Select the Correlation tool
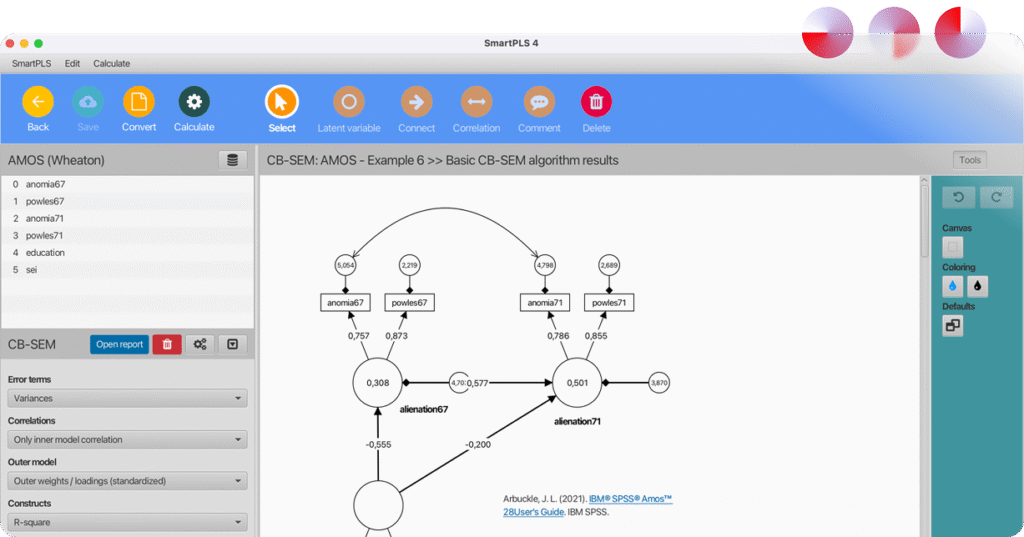1024x537 pixels. click(476, 102)
